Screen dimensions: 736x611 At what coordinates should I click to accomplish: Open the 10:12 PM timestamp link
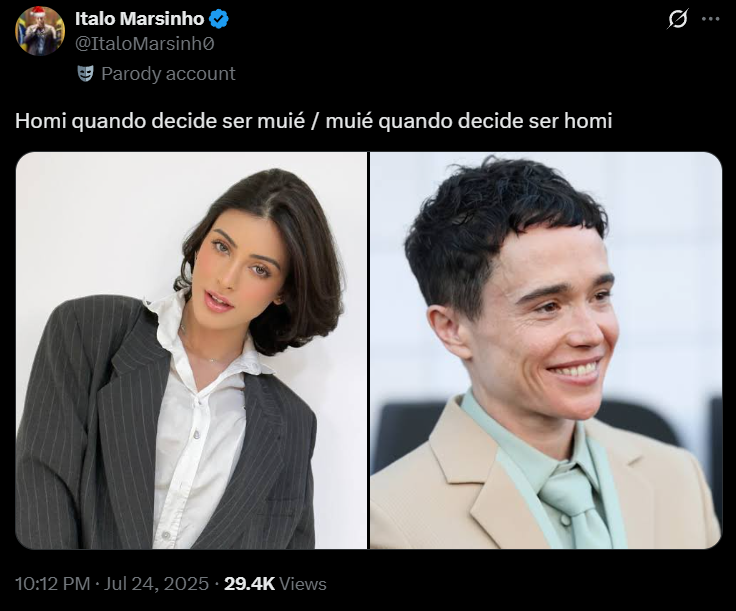(x=52, y=584)
